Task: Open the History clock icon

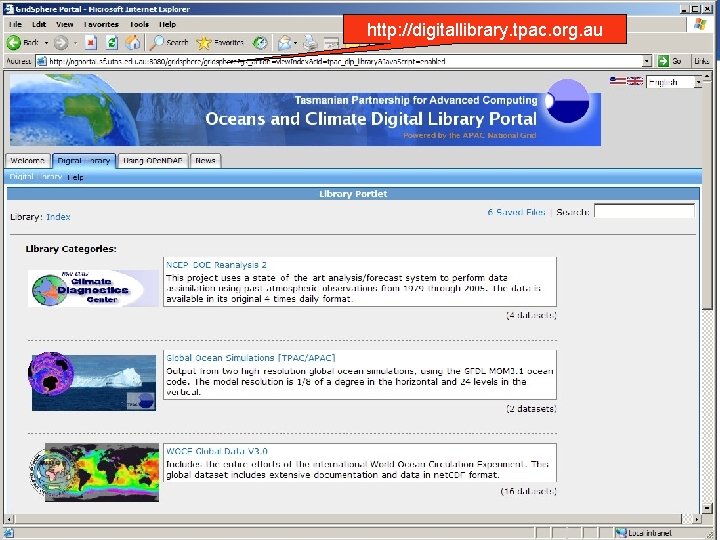Action: click(260, 43)
